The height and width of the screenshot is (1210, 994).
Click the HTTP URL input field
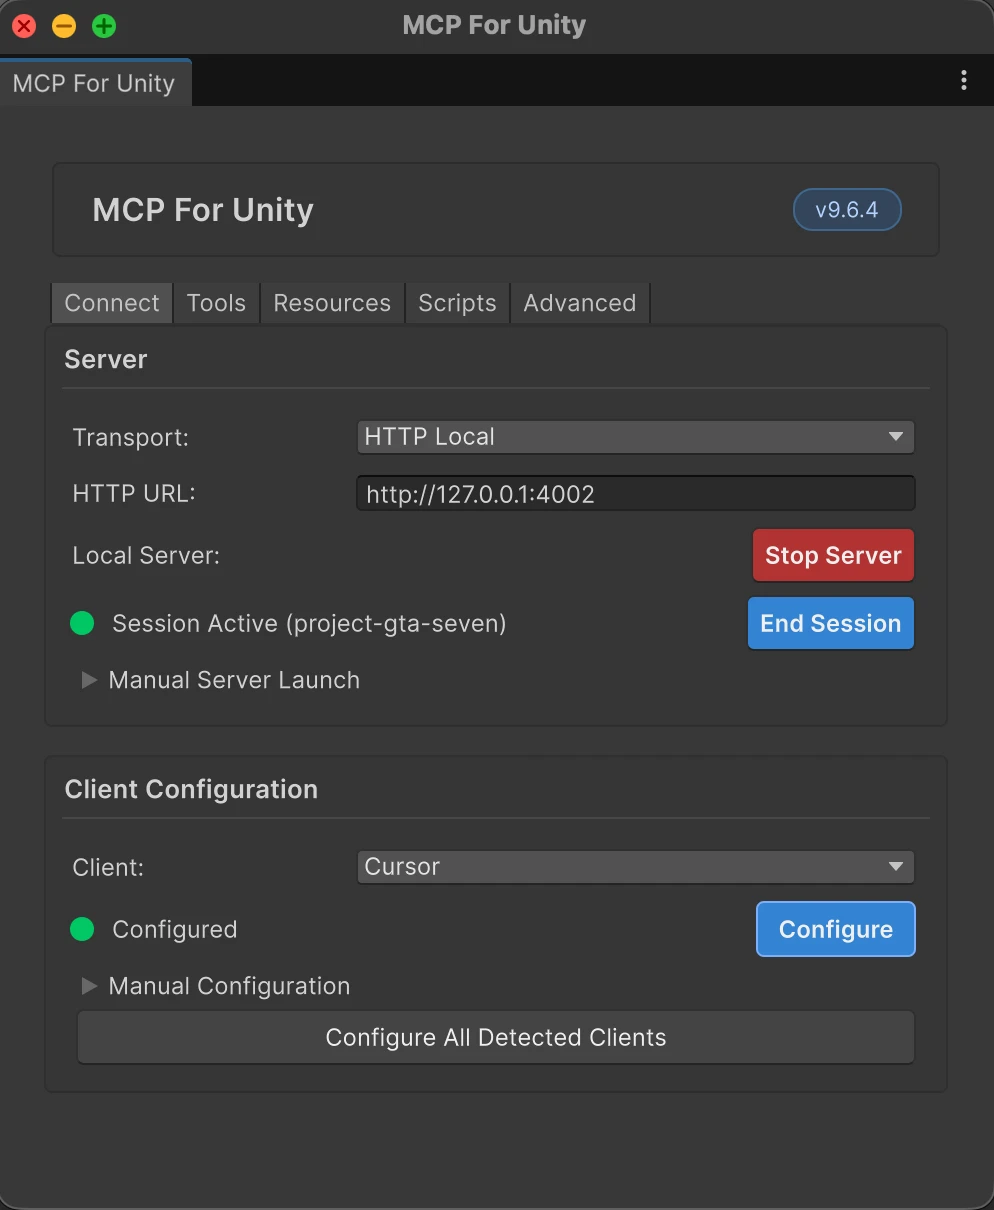[x=635, y=494]
